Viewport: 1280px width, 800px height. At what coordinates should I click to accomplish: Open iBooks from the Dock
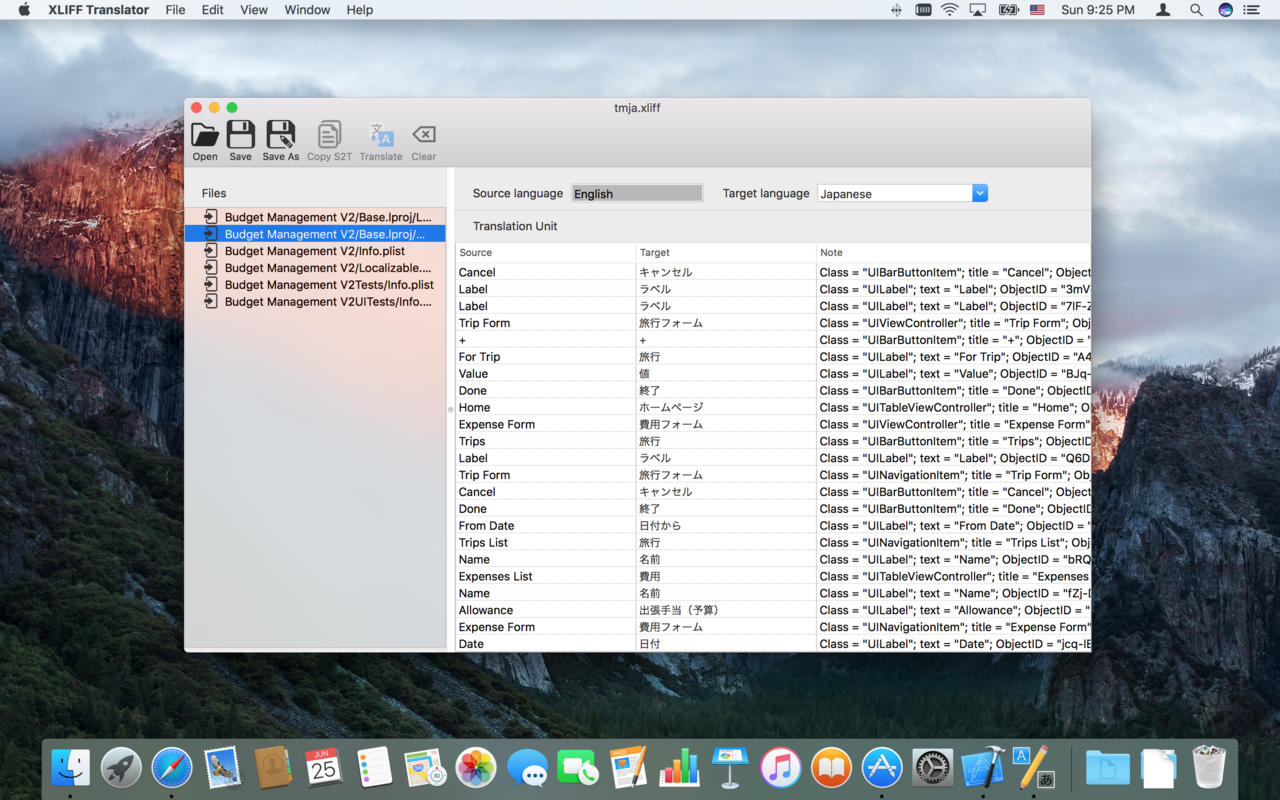point(831,768)
